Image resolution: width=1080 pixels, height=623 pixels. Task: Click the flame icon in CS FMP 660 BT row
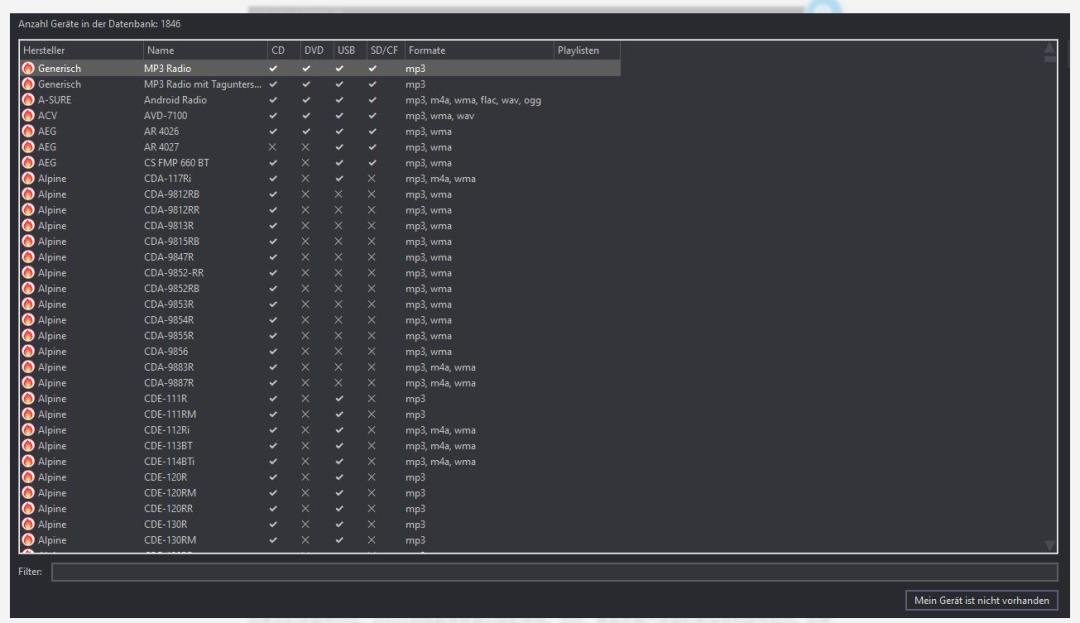28,162
